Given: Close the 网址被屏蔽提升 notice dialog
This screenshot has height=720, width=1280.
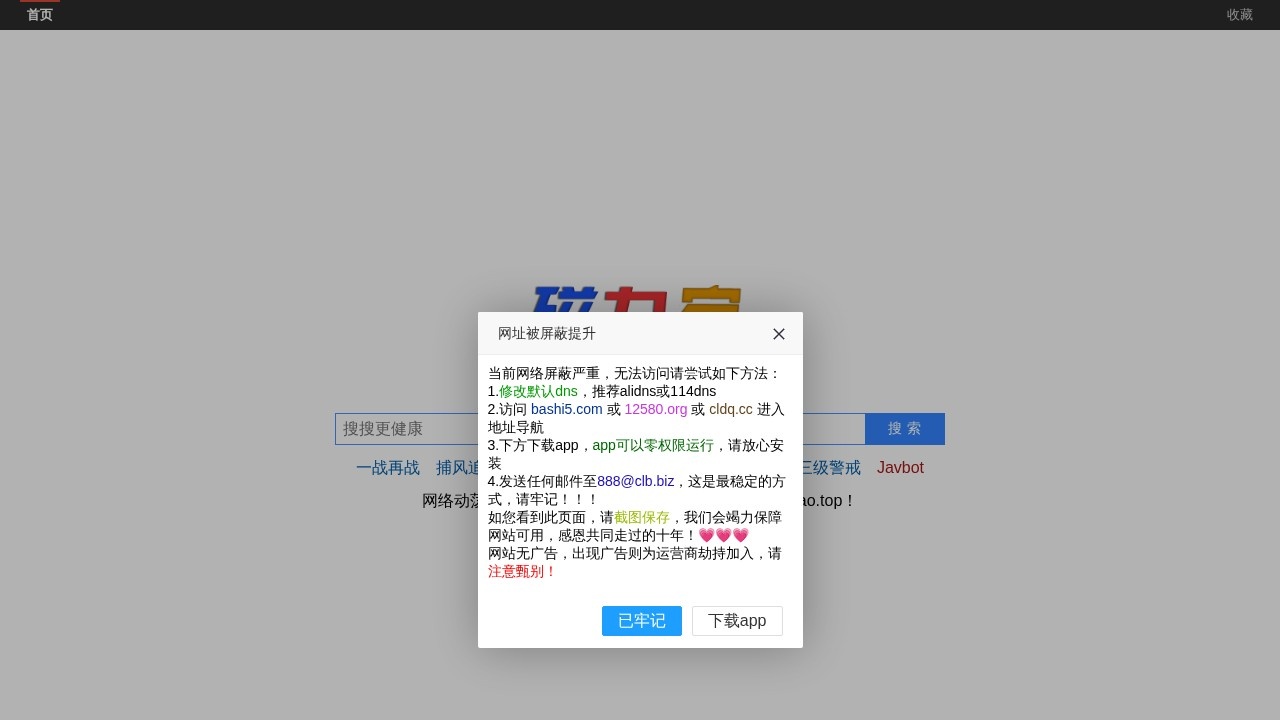Looking at the screenshot, I should click(x=778, y=334).
